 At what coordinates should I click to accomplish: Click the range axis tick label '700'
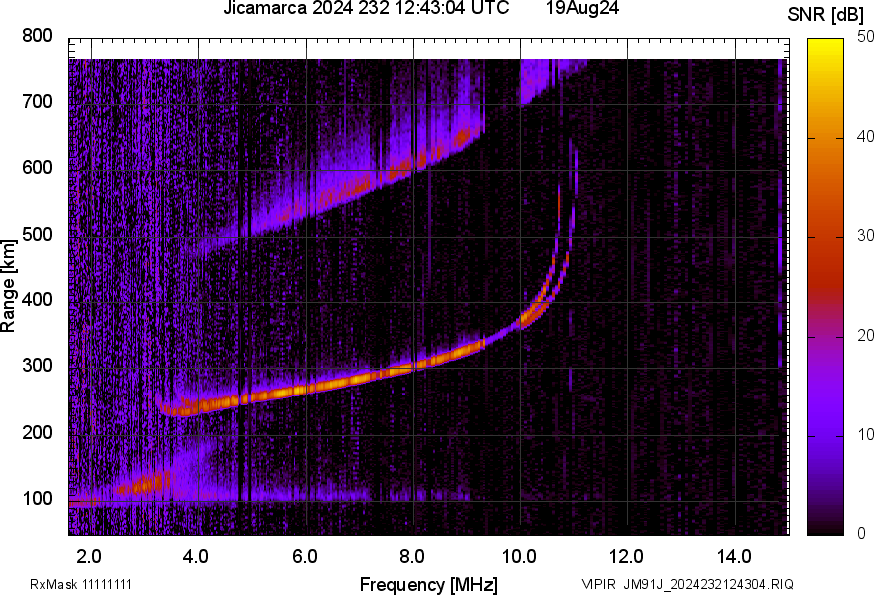click(x=37, y=101)
